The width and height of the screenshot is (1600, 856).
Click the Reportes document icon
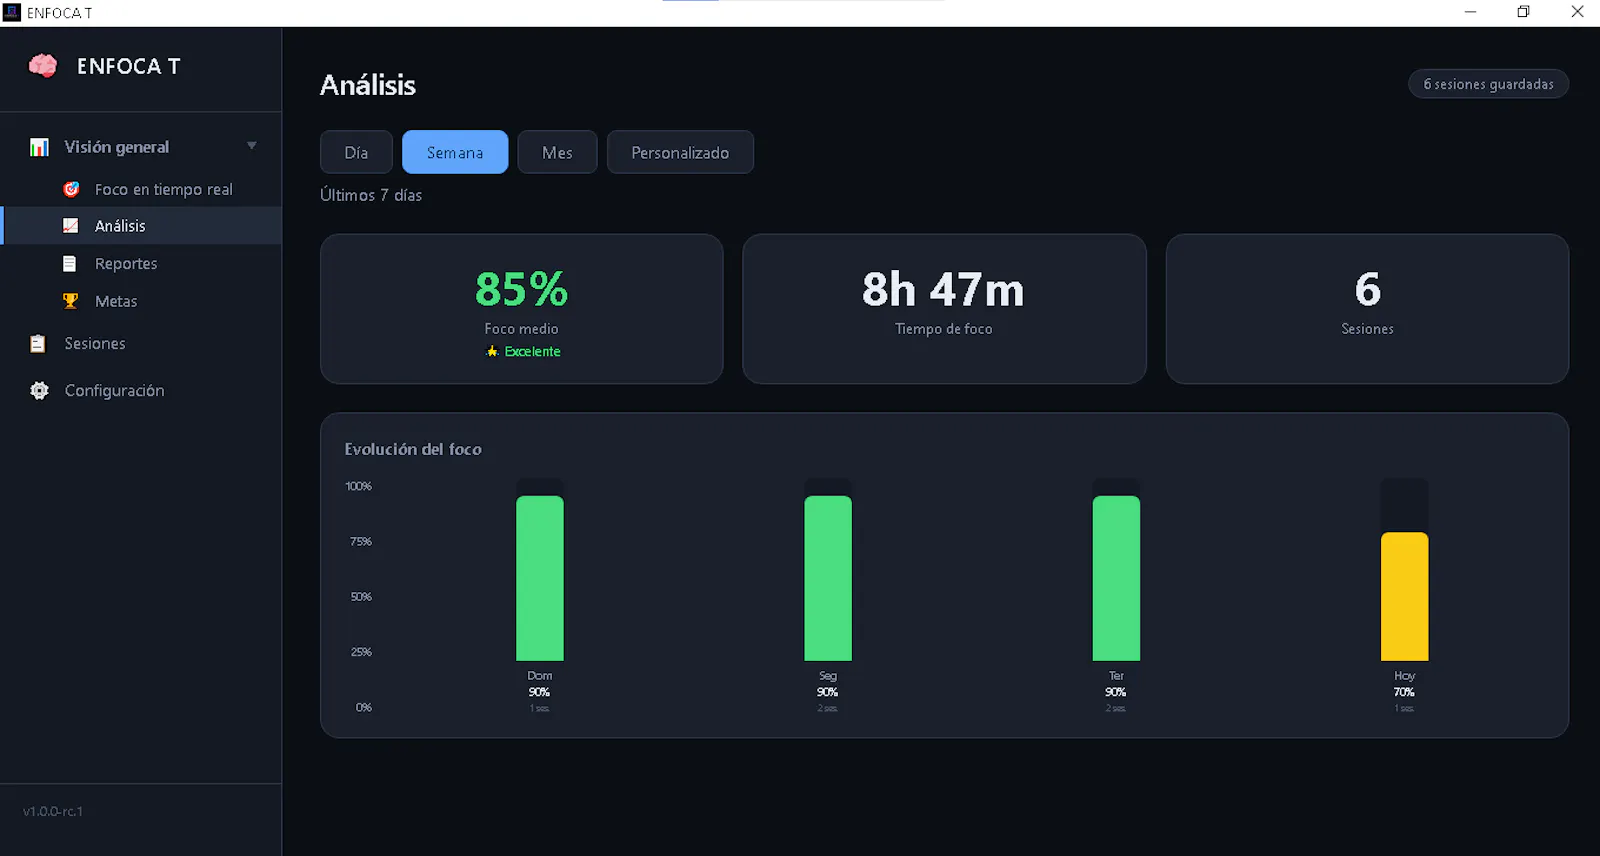pyautogui.click(x=70, y=264)
